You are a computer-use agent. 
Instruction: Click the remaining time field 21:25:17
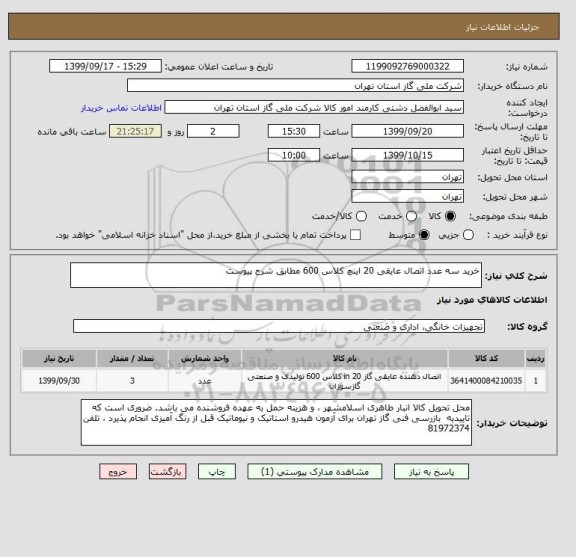(135, 131)
